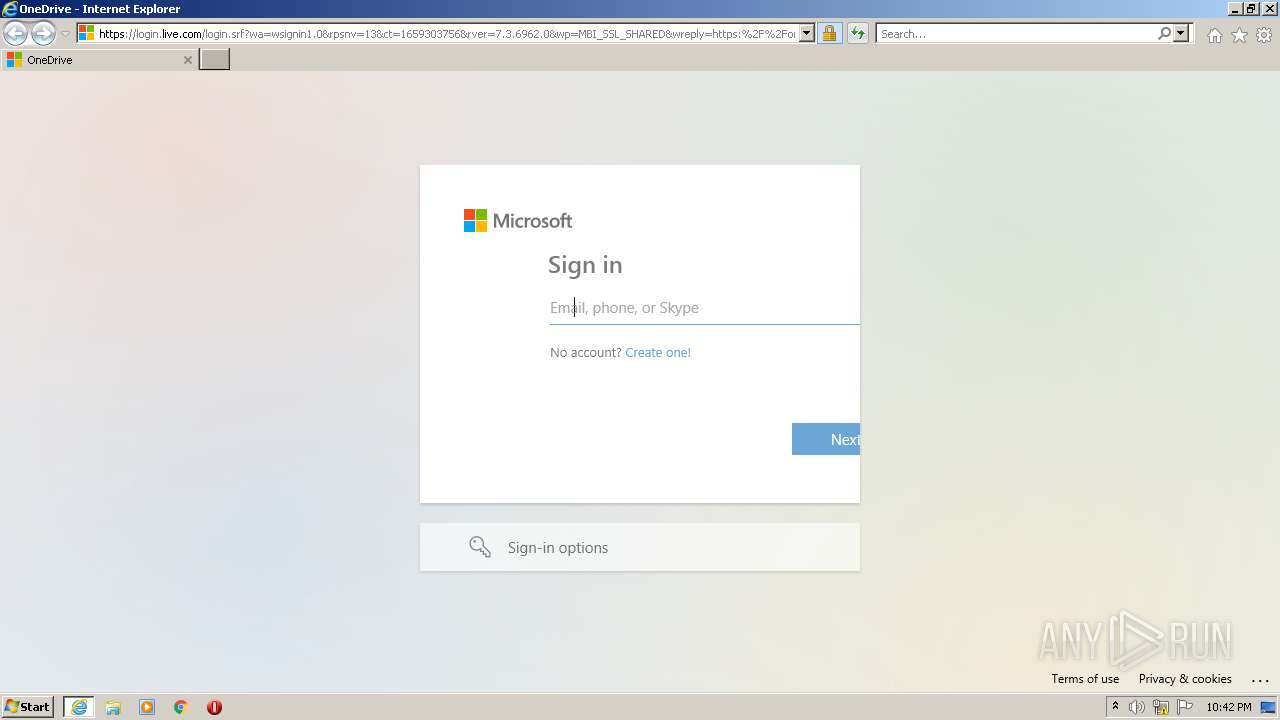
Task: Click the 10:42 PM clock
Action: click(x=1229, y=707)
